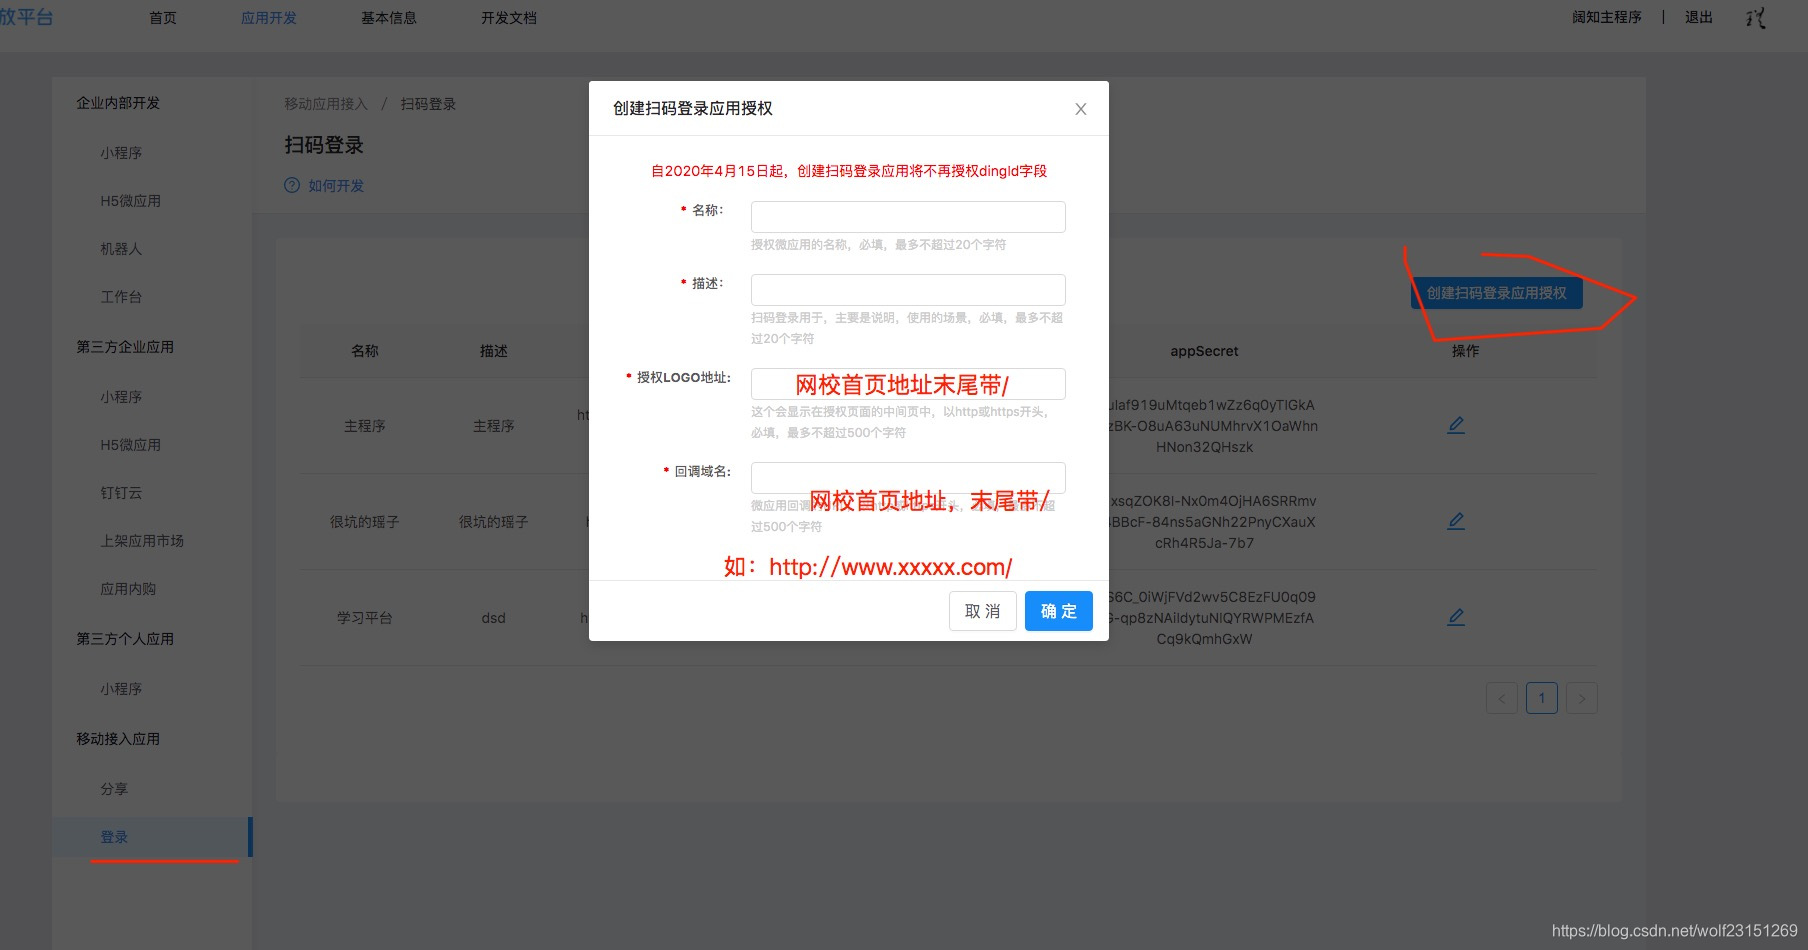Click the appSecret column header
1808x950 pixels.
coord(1204,351)
